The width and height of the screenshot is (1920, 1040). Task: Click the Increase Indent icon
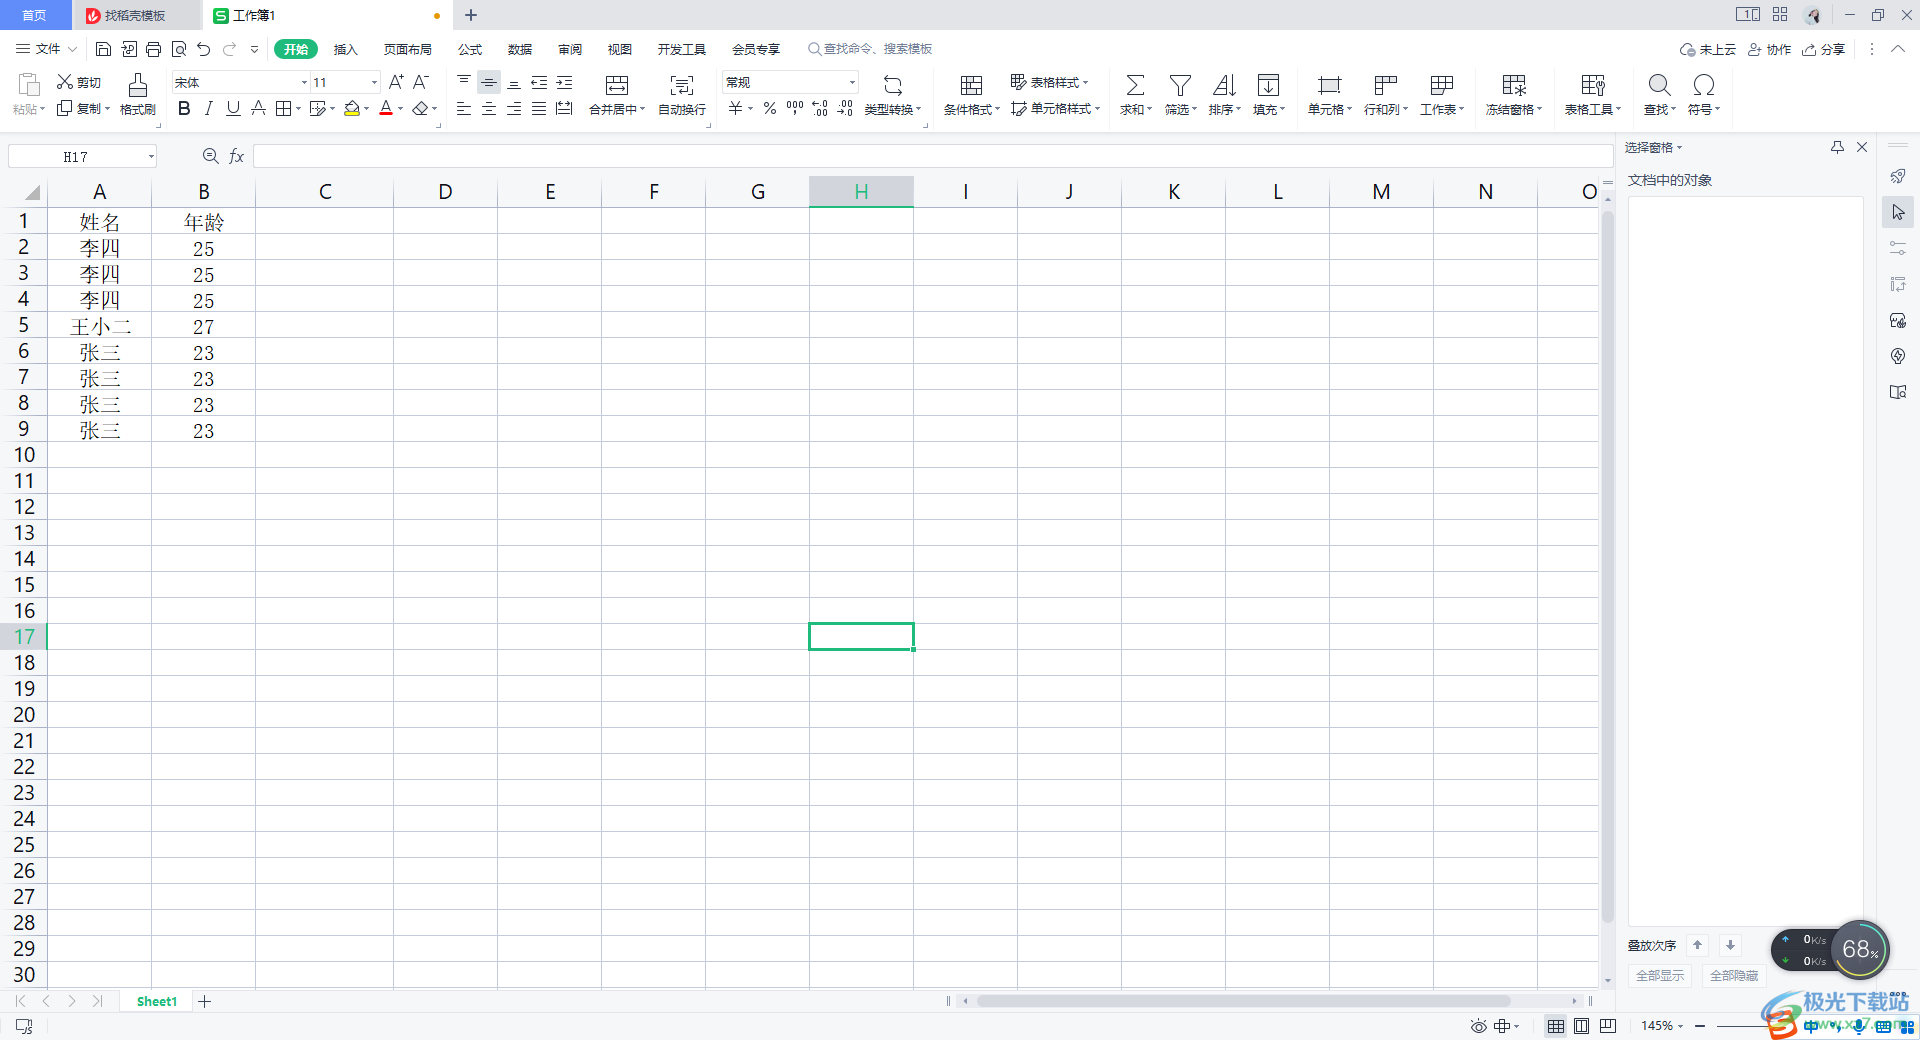point(564,82)
